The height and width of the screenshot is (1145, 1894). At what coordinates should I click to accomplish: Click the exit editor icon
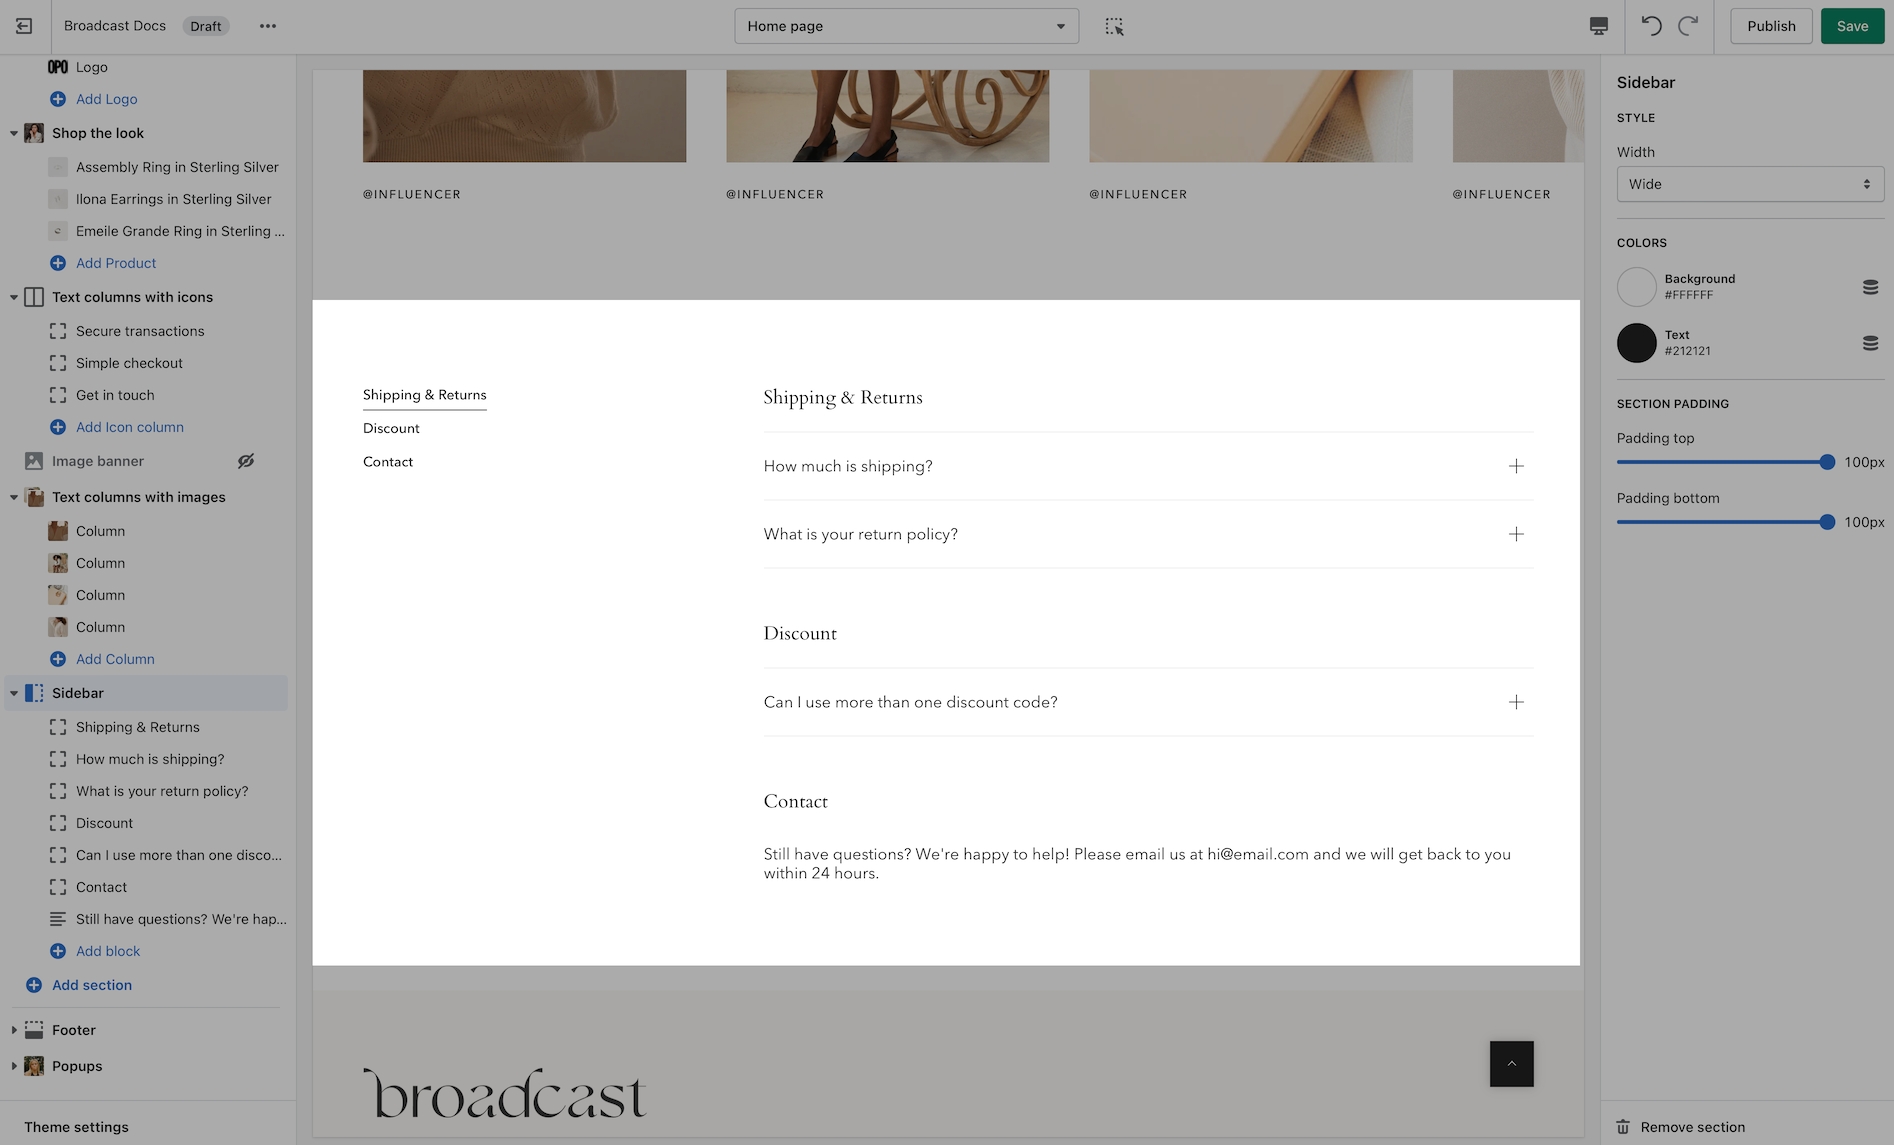click(x=24, y=26)
